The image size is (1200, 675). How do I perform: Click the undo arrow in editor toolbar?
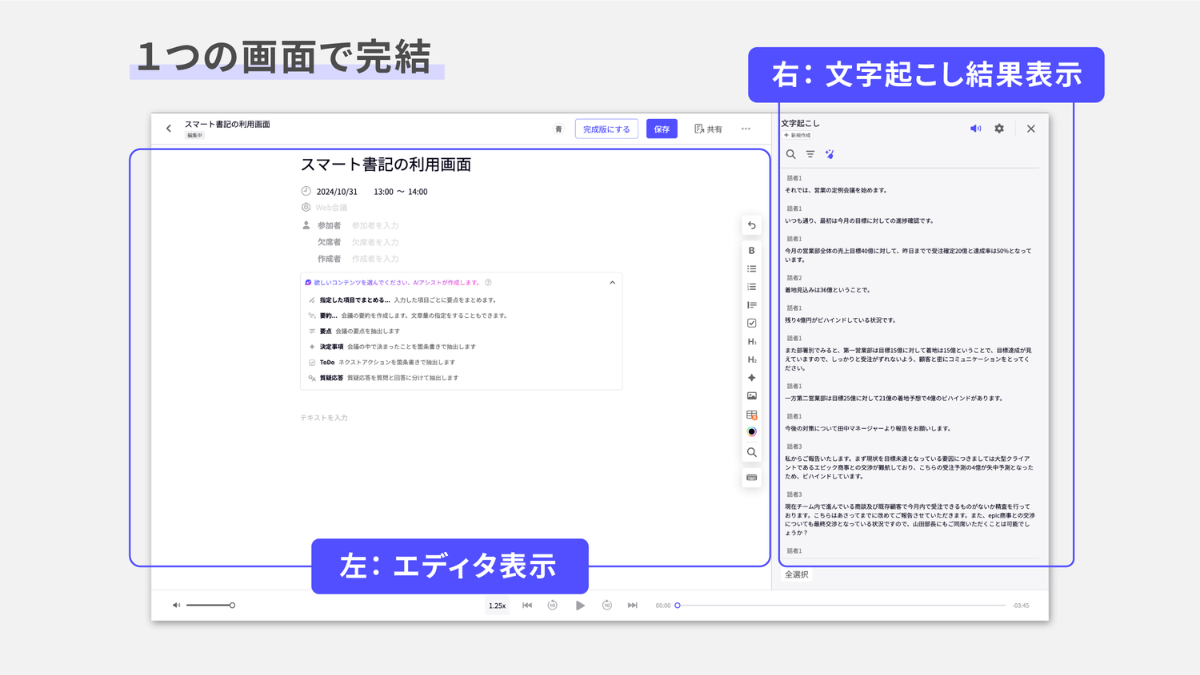[x=752, y=226]
